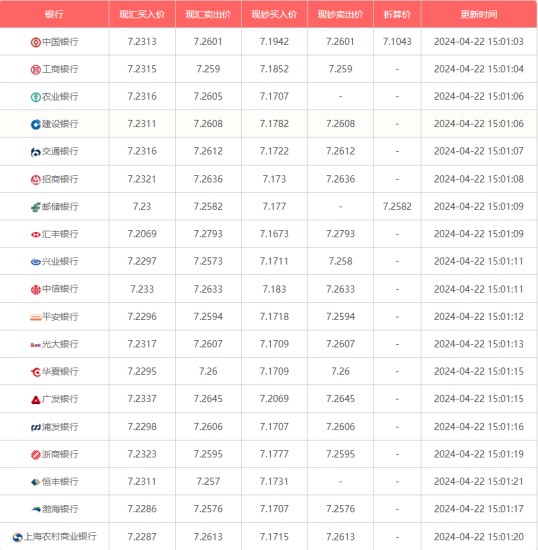Select the 现钞卖出价 column header
Image resolution: width=538 pixels, height=550 pixels.
click(x=340, y=14)
